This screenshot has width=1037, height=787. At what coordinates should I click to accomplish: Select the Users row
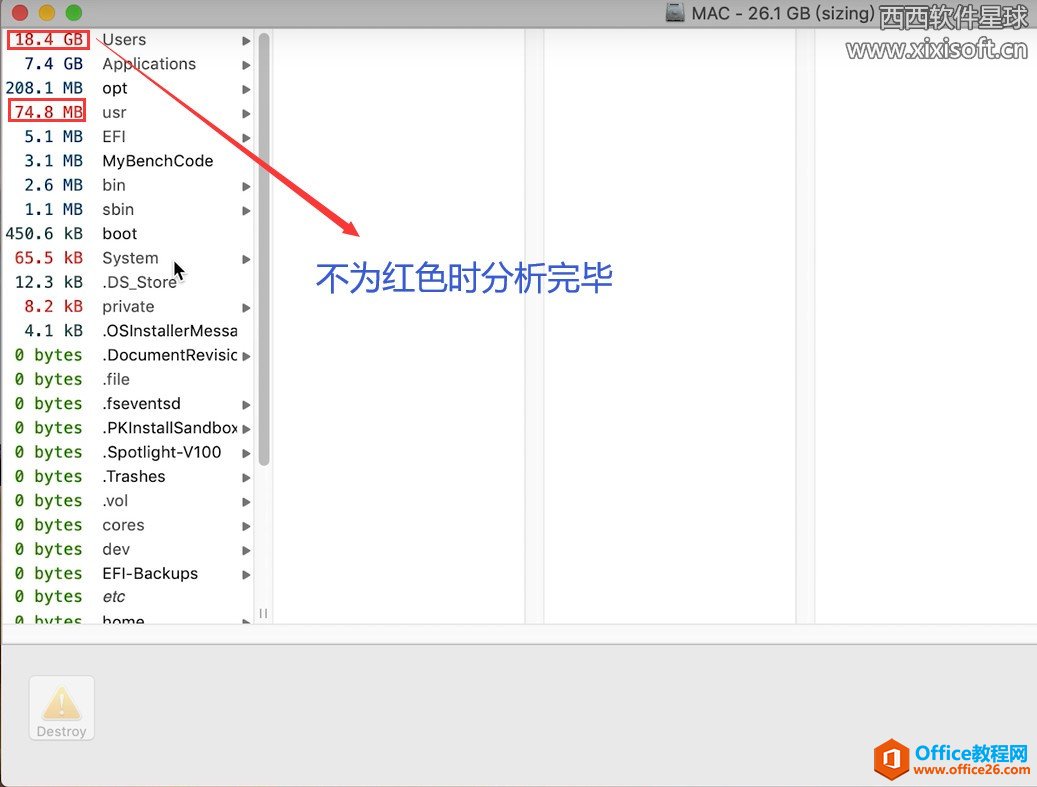(128, 40)
